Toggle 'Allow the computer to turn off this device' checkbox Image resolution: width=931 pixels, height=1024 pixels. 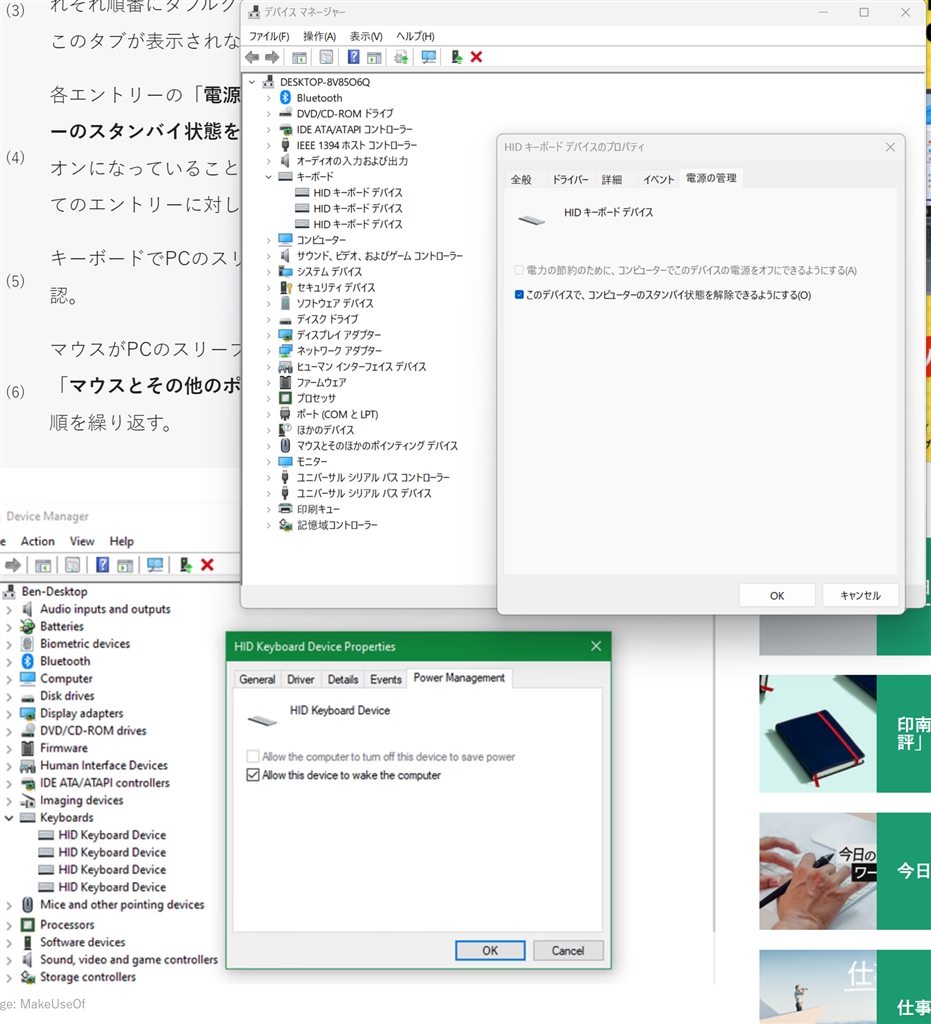(253, 757)
